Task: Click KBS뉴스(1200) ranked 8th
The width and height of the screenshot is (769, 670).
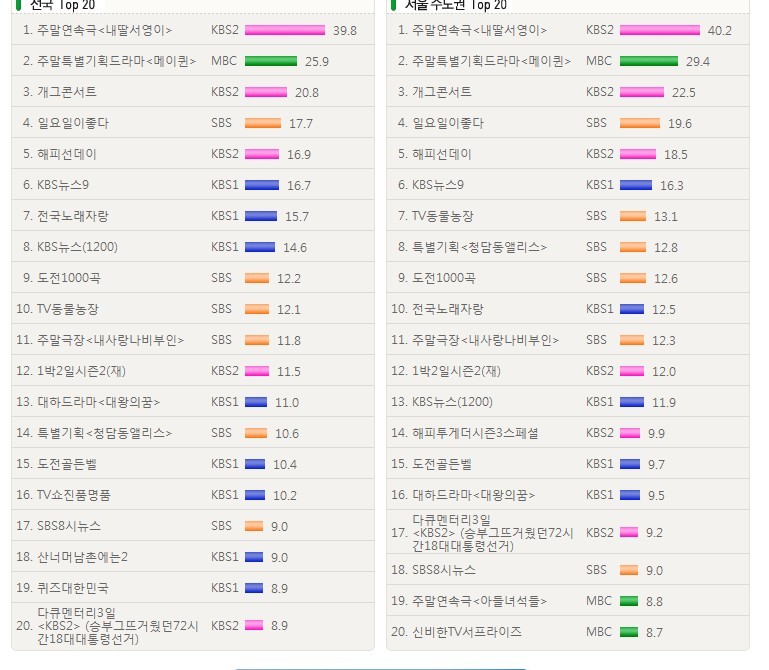Action: point(77,247)
